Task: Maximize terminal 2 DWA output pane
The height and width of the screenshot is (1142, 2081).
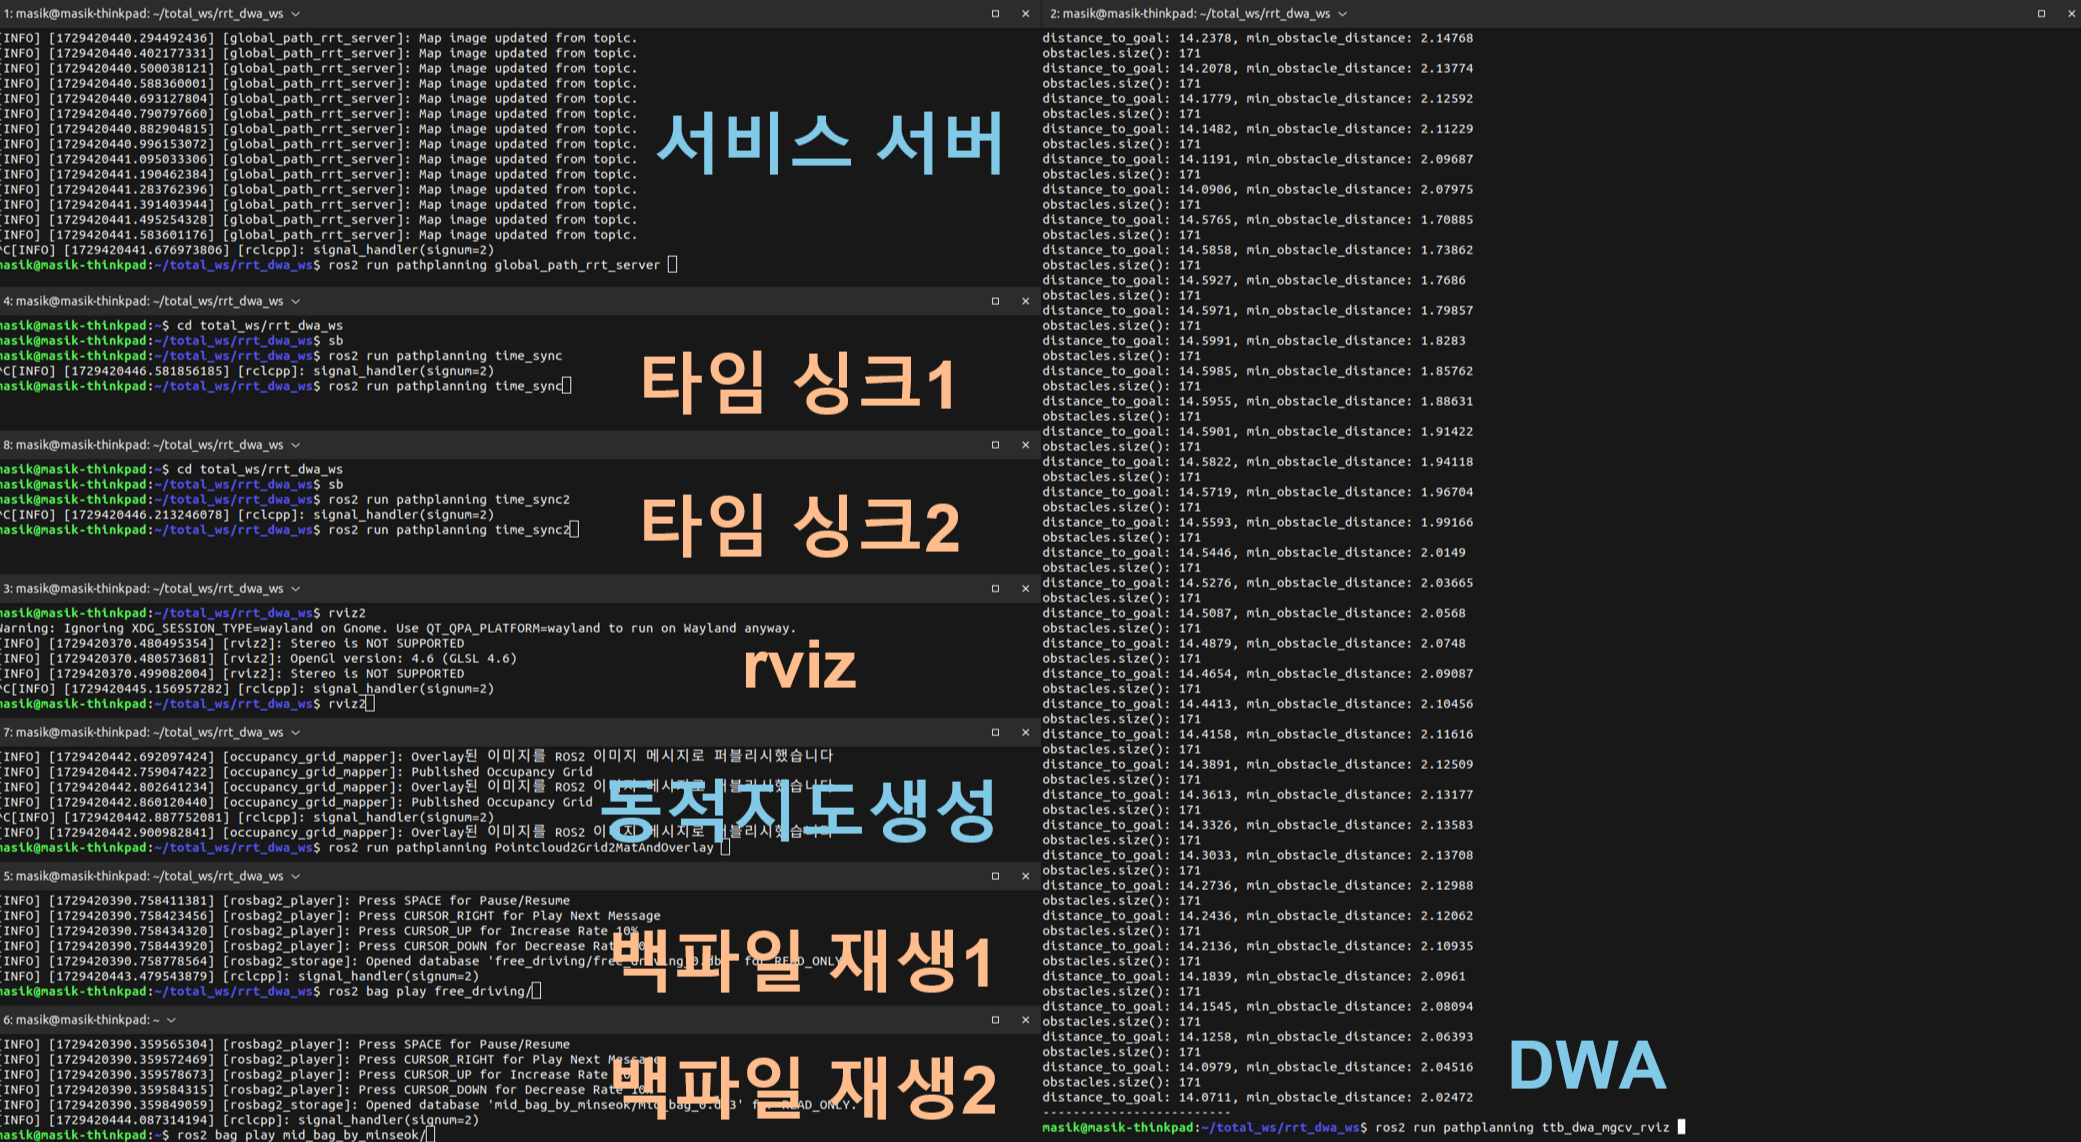Action: pyautogui.click(x=2041, y=14)
